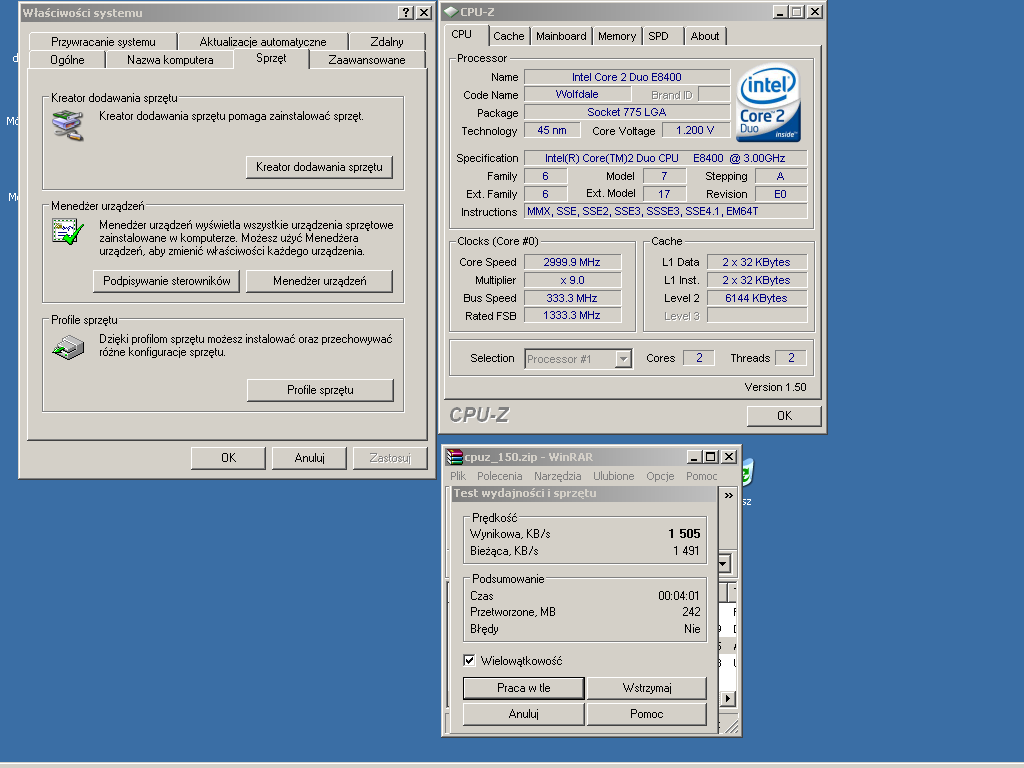1024x768 pixels.
Task: Click the Kreator dodawania sprzętu button
Action: point(319,167)
